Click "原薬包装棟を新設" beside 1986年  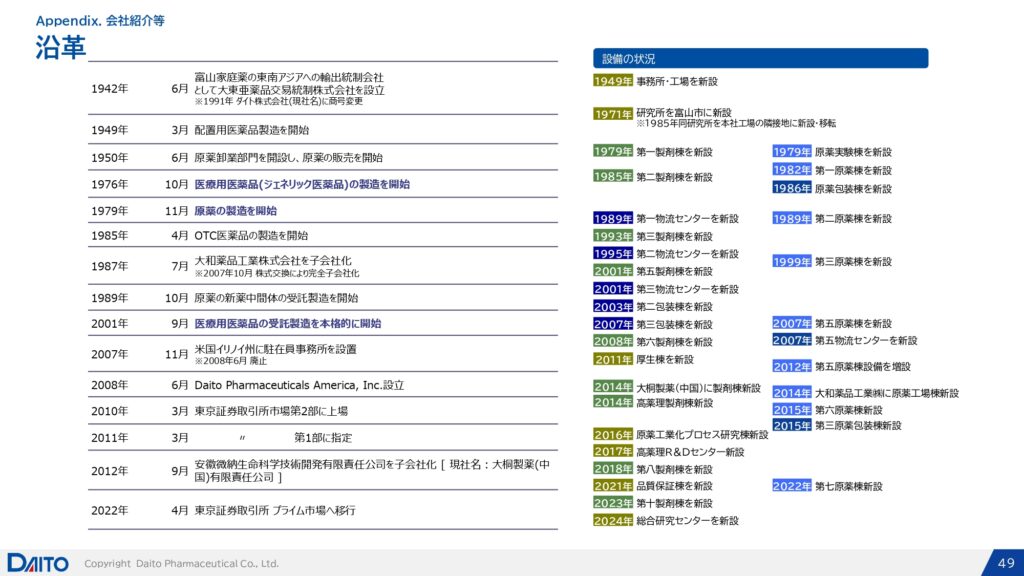click(x=853, y=189)
